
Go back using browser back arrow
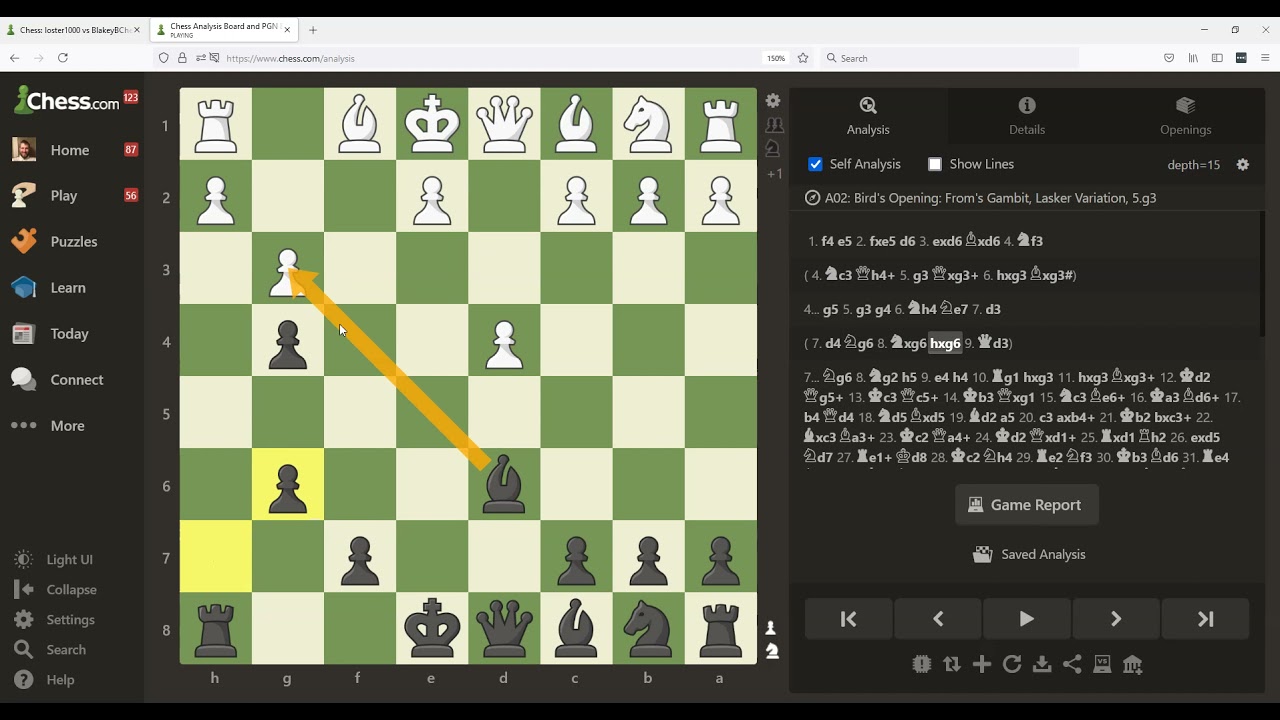pyautogui.click(x=14, y=58)
